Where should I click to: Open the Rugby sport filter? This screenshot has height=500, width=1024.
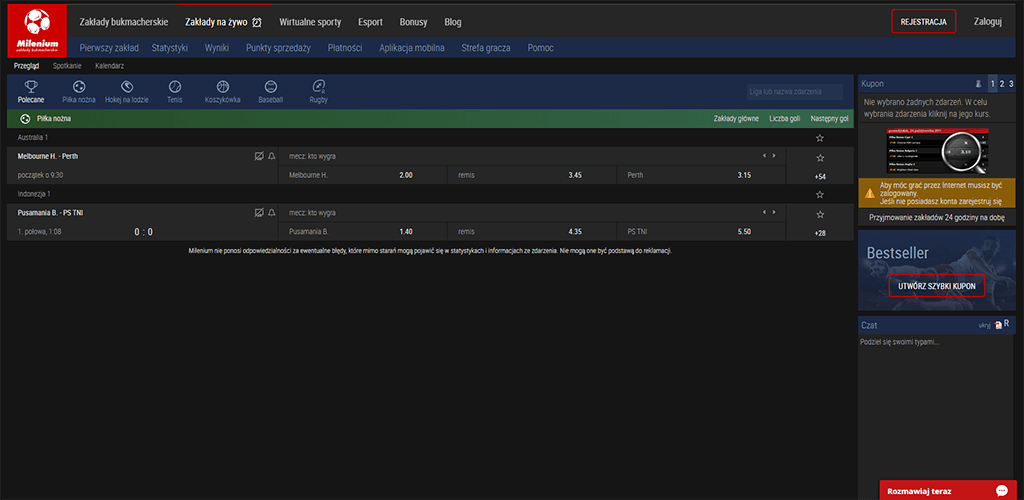pos(318,91)
